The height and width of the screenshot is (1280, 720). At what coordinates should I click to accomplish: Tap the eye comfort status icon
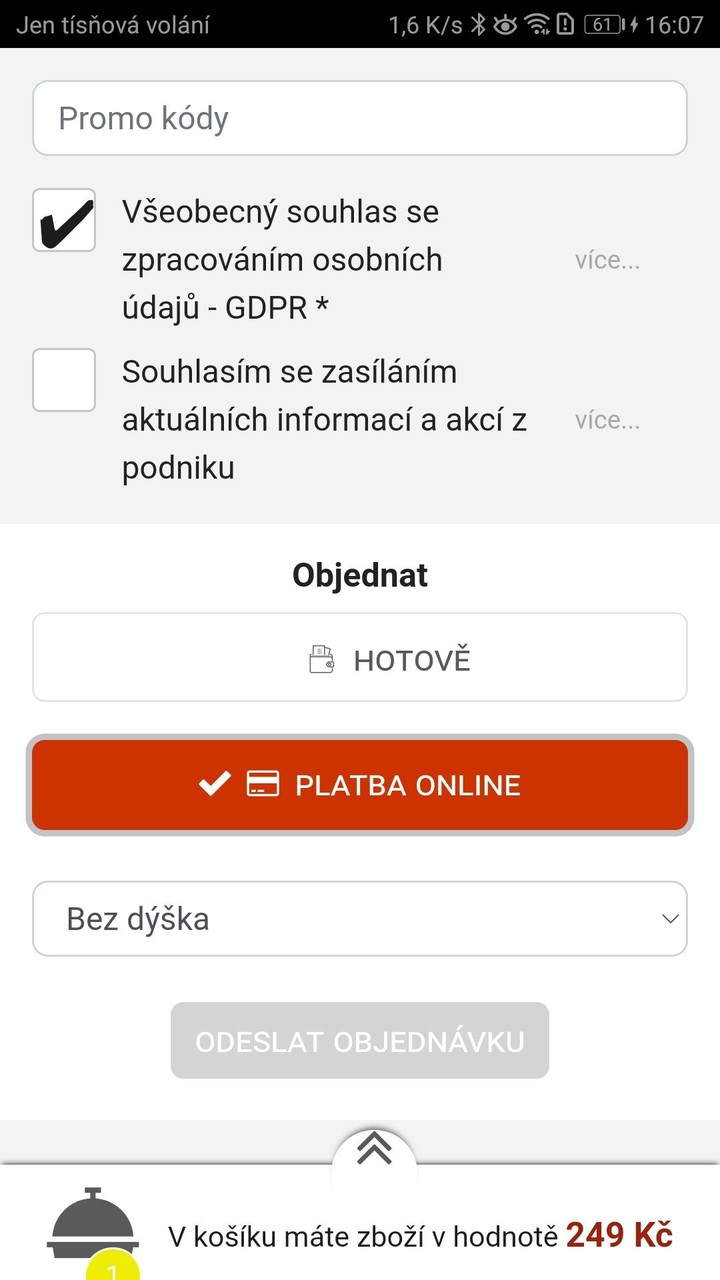[x=506, y=25]
